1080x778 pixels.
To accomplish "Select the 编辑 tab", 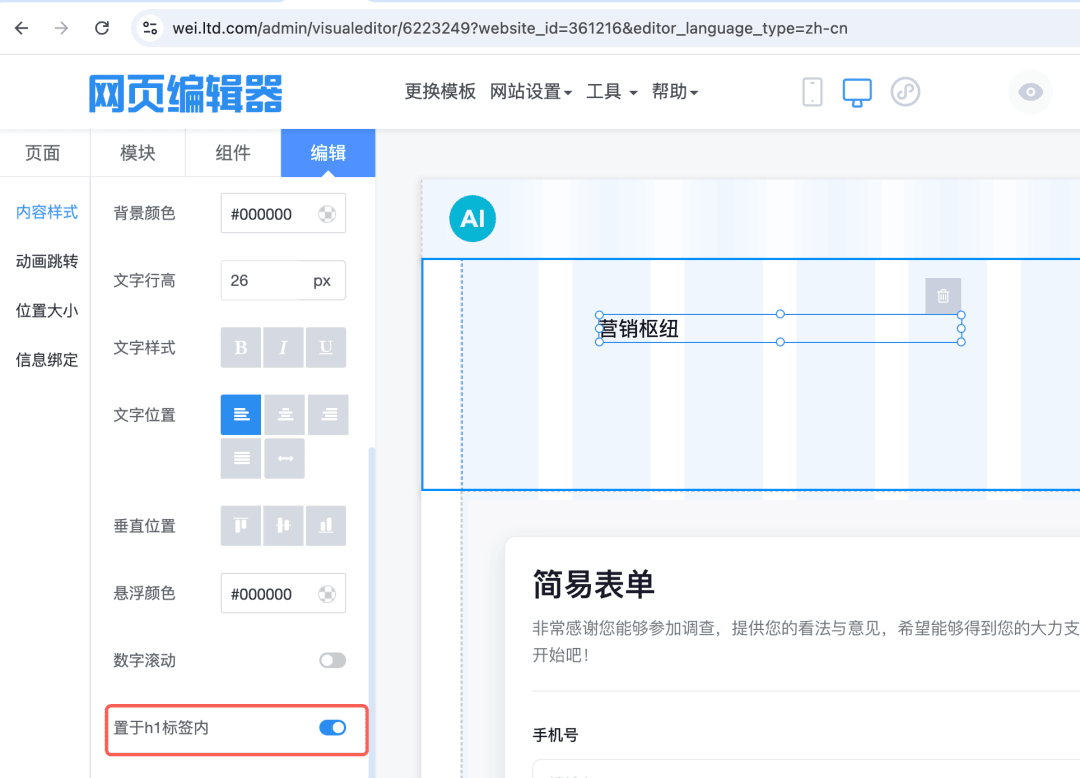I will 328,153.
